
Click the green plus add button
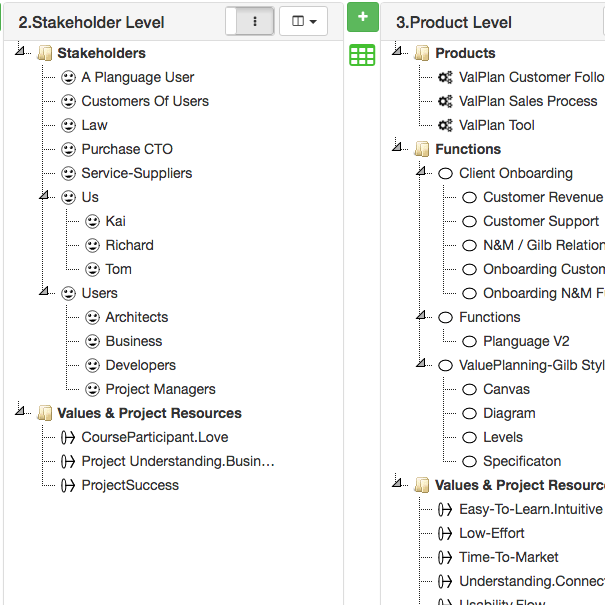pyautogui.click(x=362, y=17)
